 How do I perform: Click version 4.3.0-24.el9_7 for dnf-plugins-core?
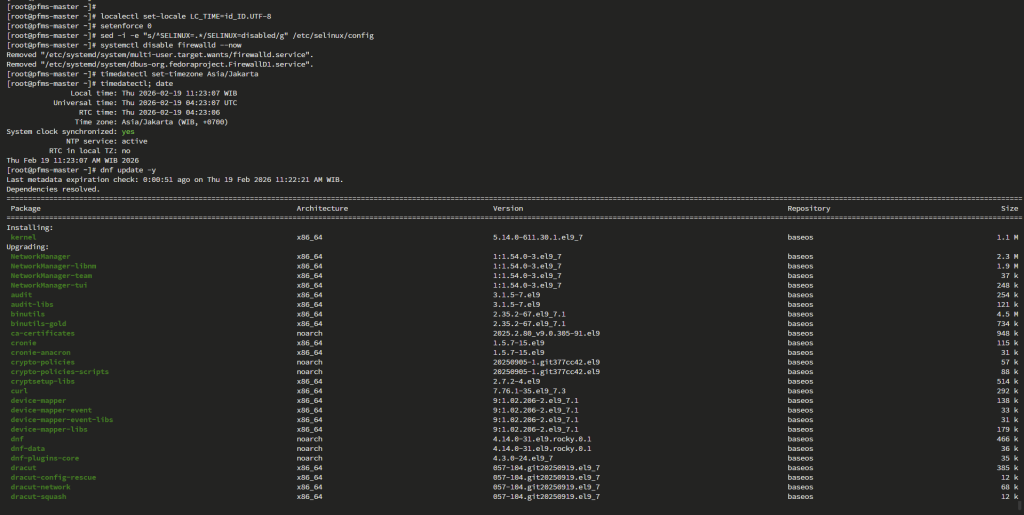pos(522,458)
